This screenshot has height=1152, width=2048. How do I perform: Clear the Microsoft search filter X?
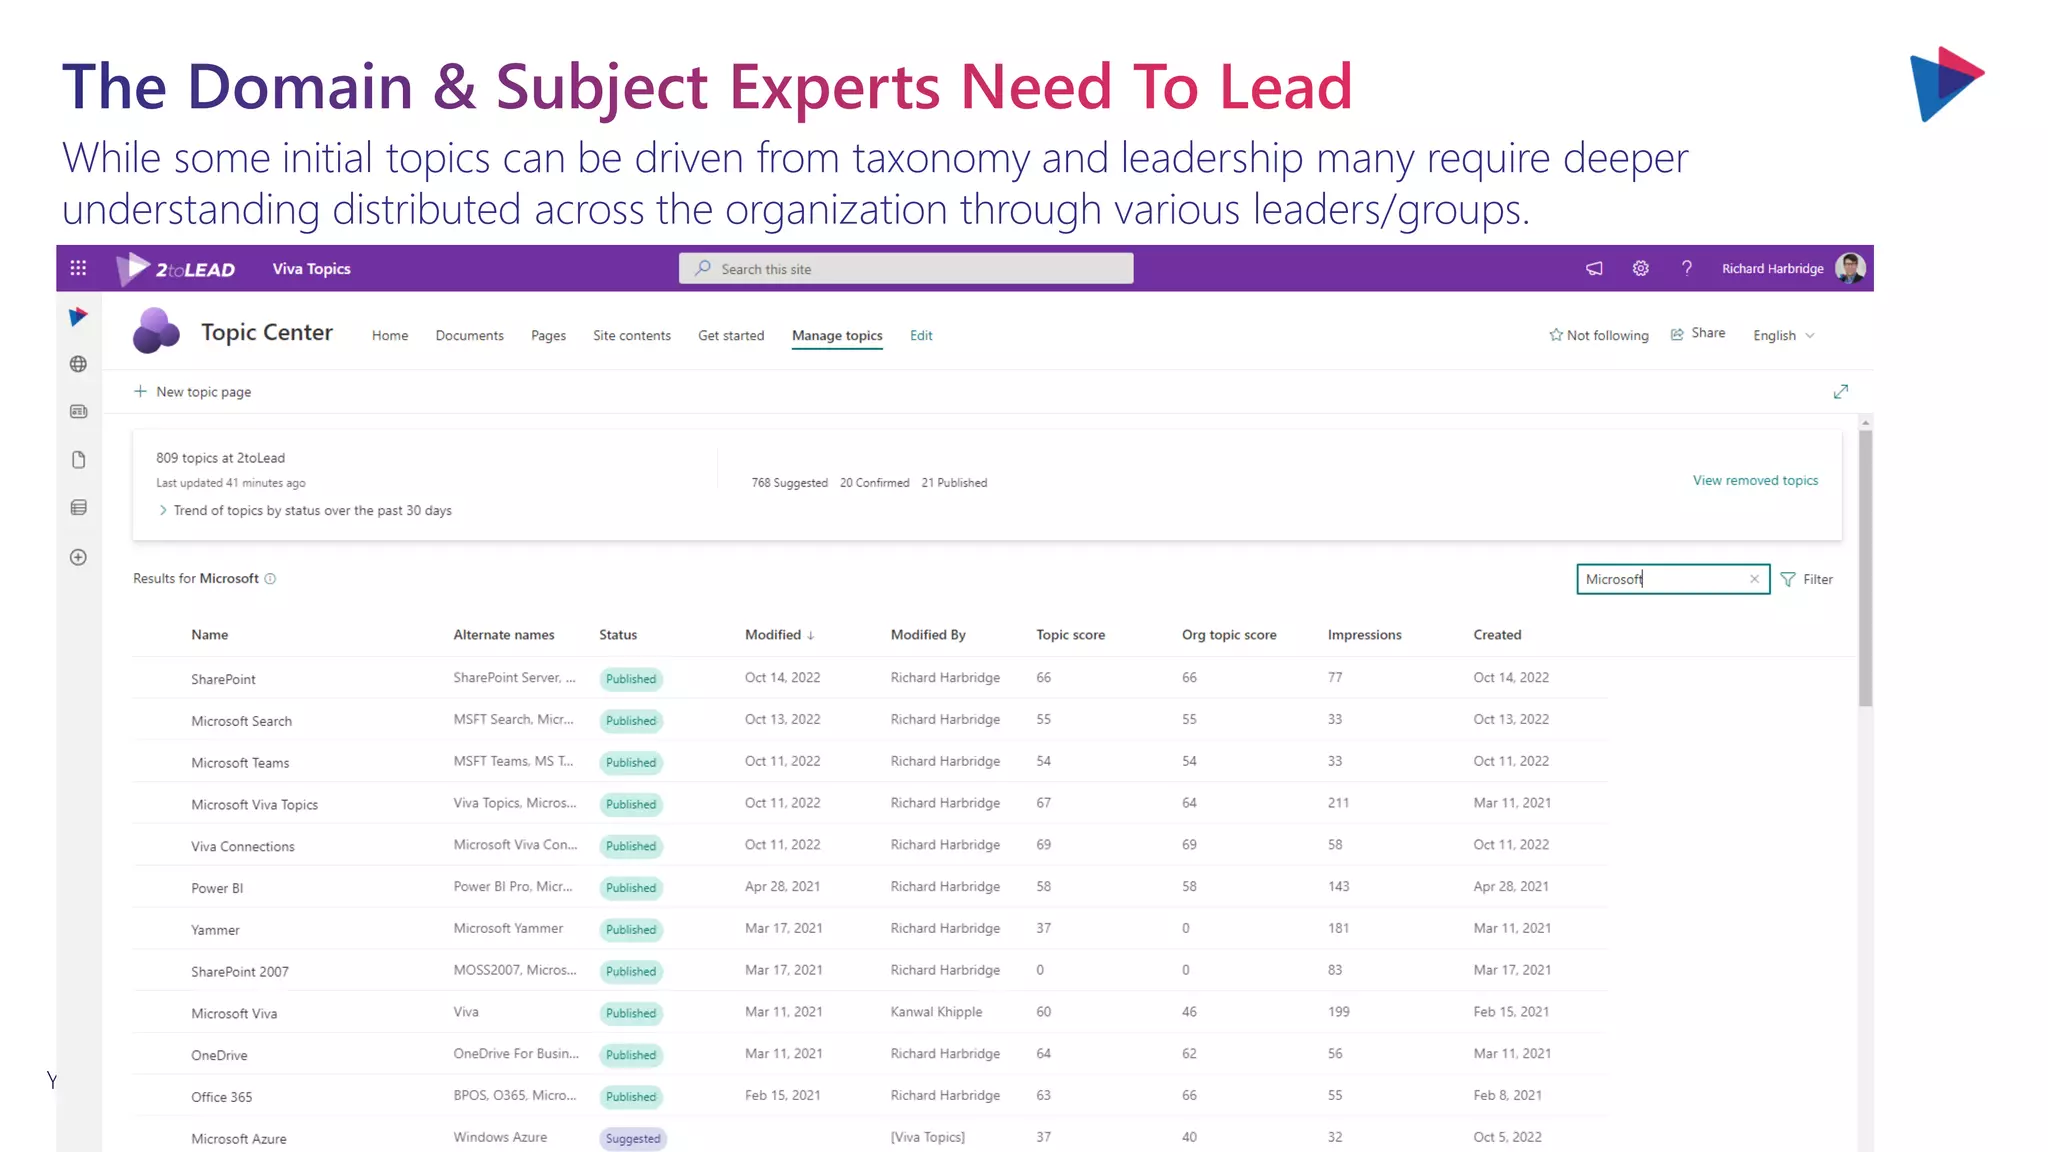(1754, 579)
